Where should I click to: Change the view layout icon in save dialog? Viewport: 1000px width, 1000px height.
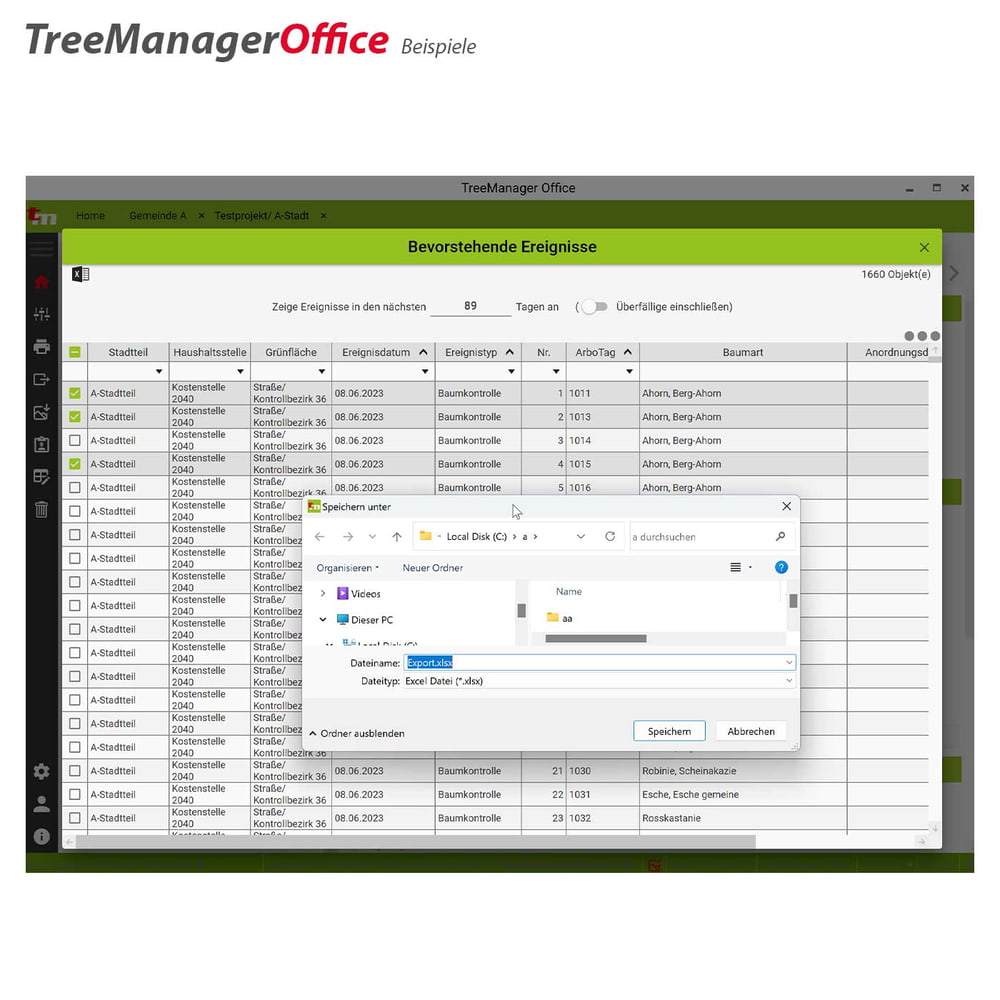[735, 568]
